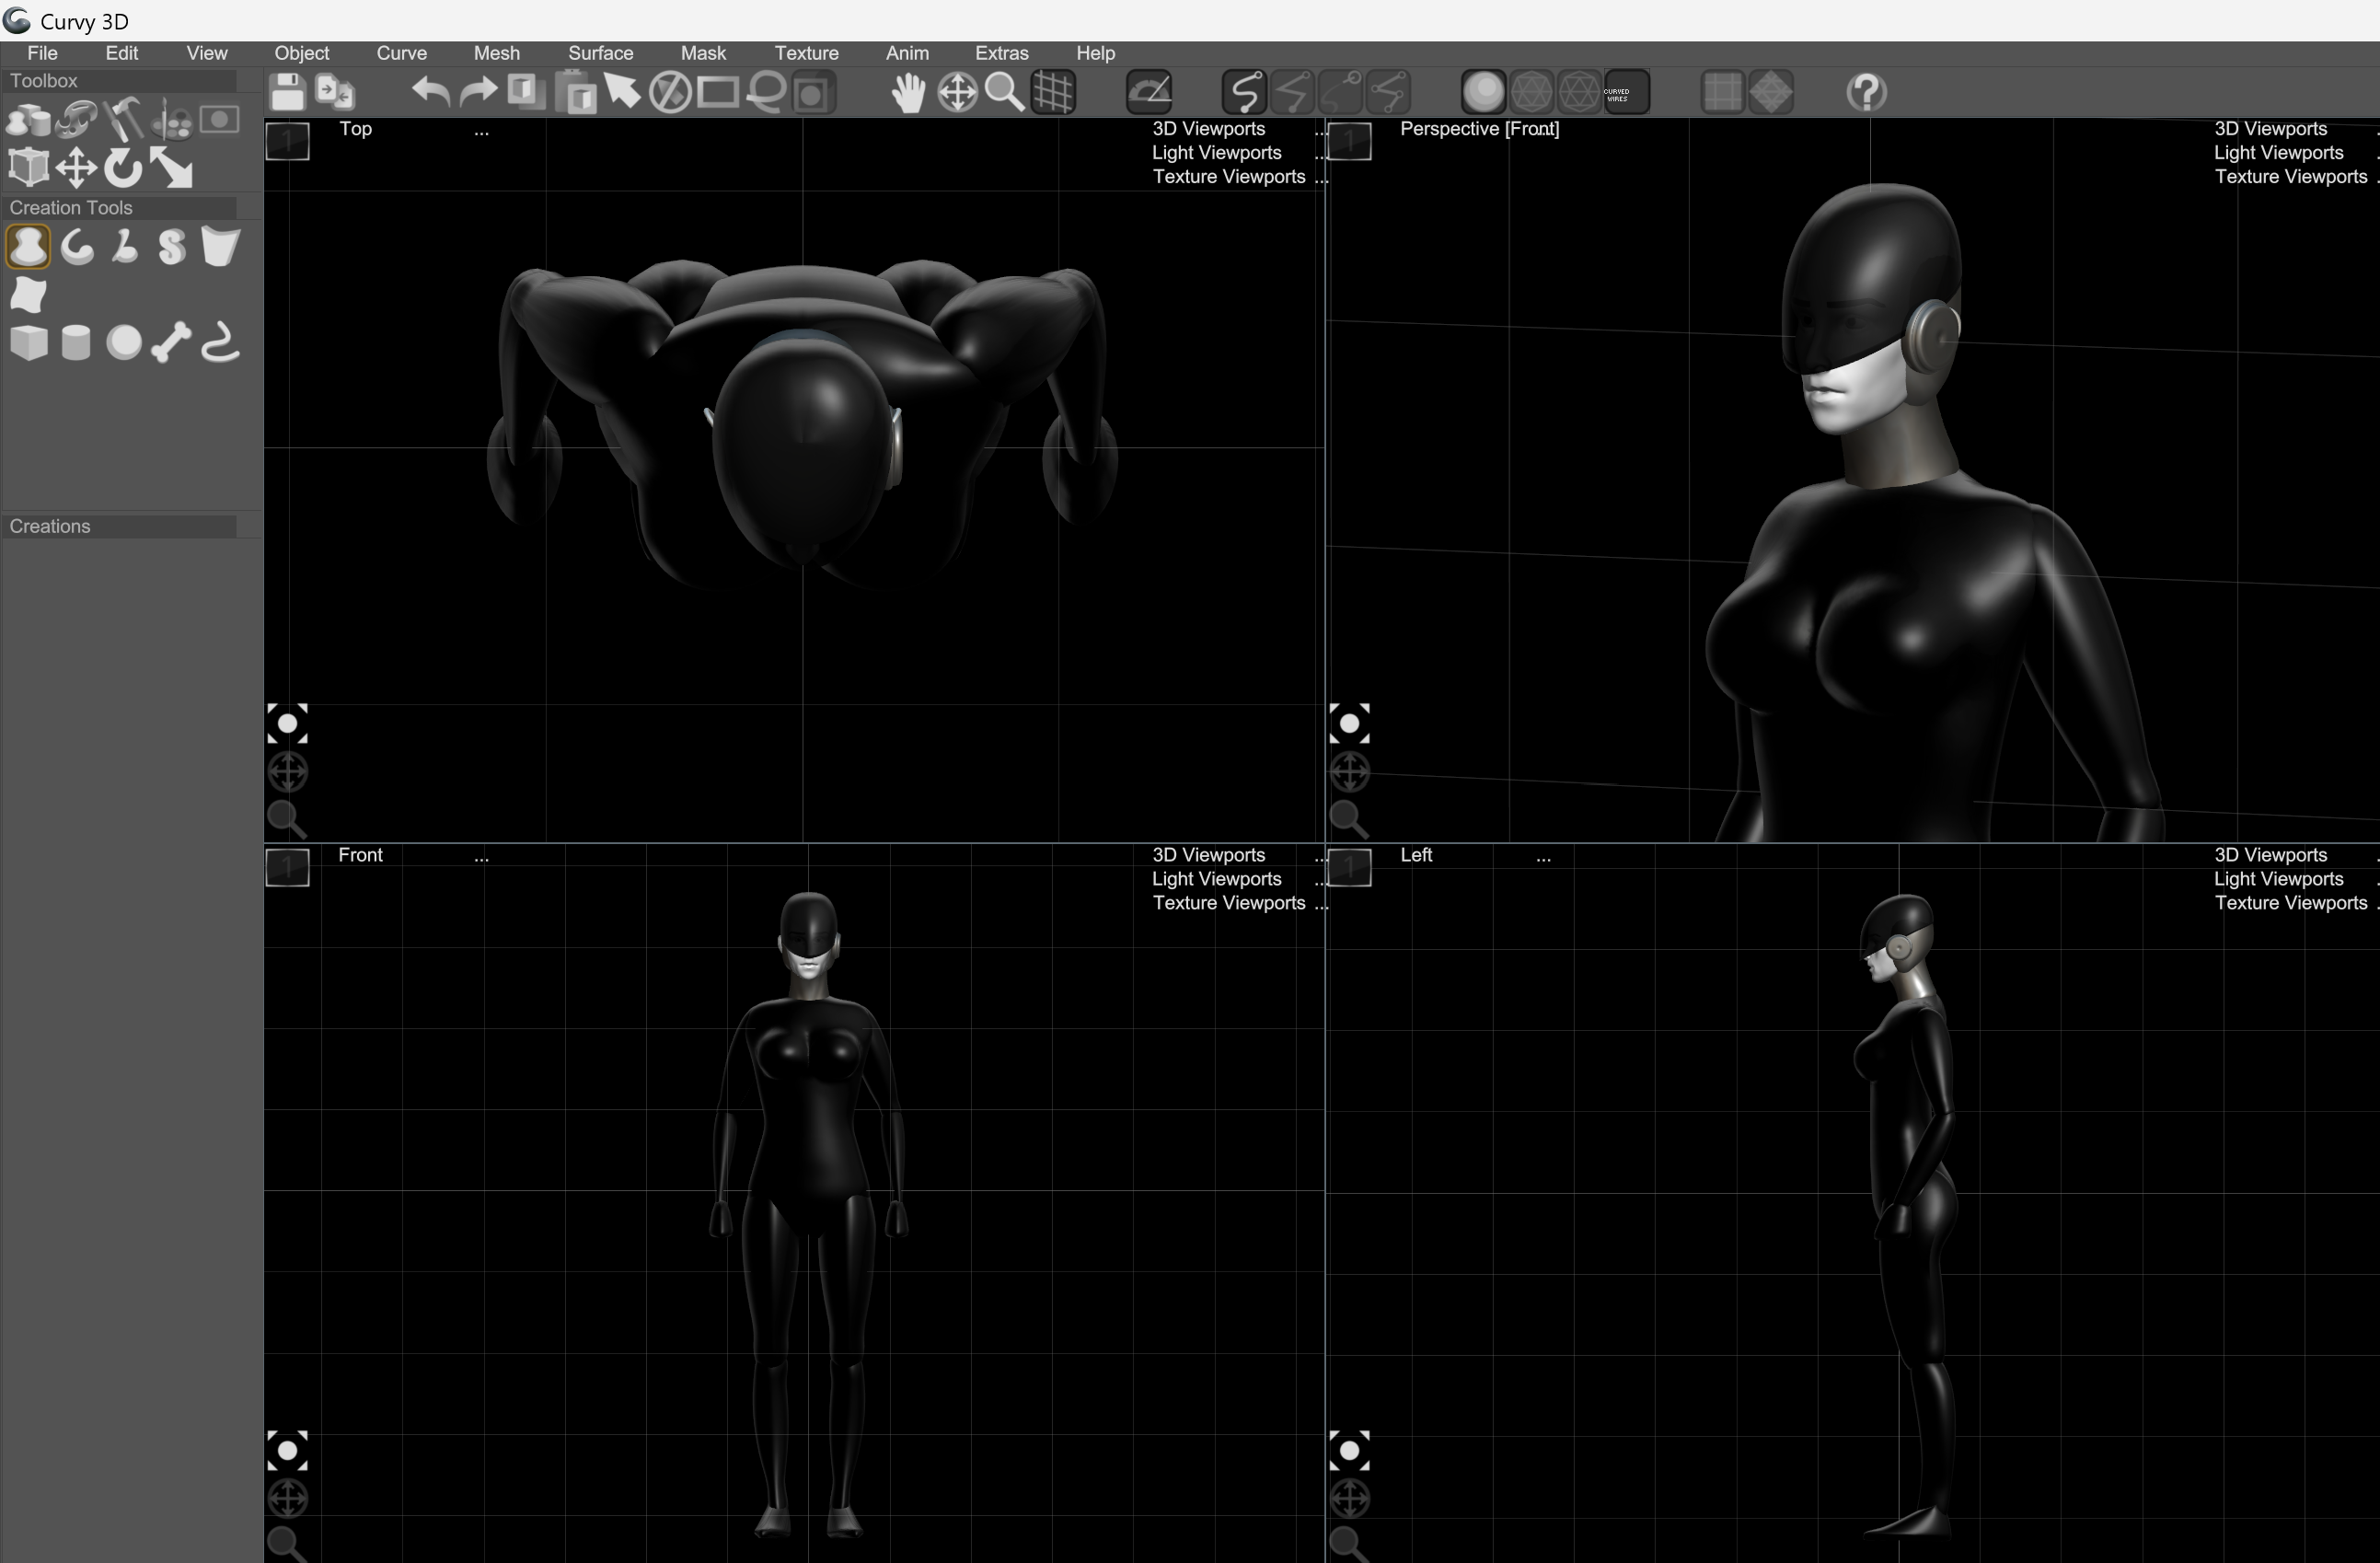The image size is (2380, 1563).
Task: Select the curved tube creation tool
Action: [220, 343]
